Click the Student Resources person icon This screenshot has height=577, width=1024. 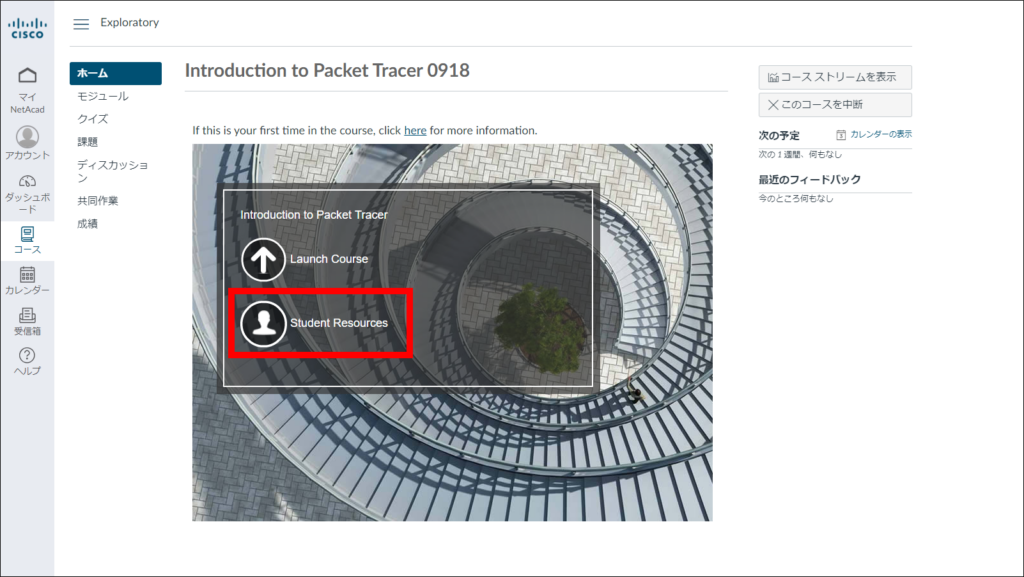tap(263, 323)
